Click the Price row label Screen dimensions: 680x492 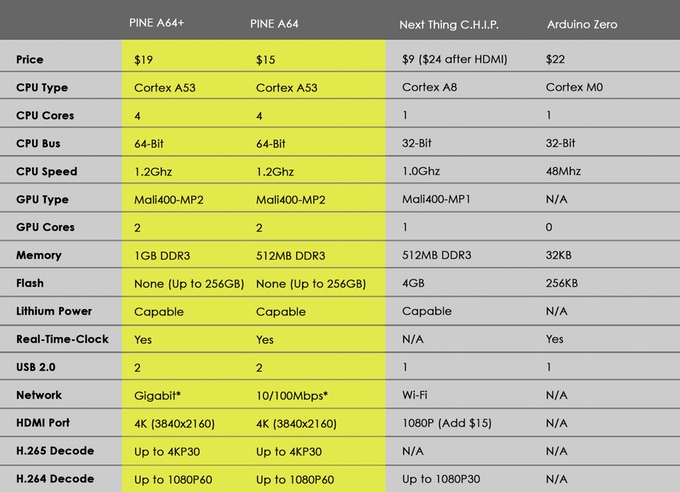coord(30,59)
